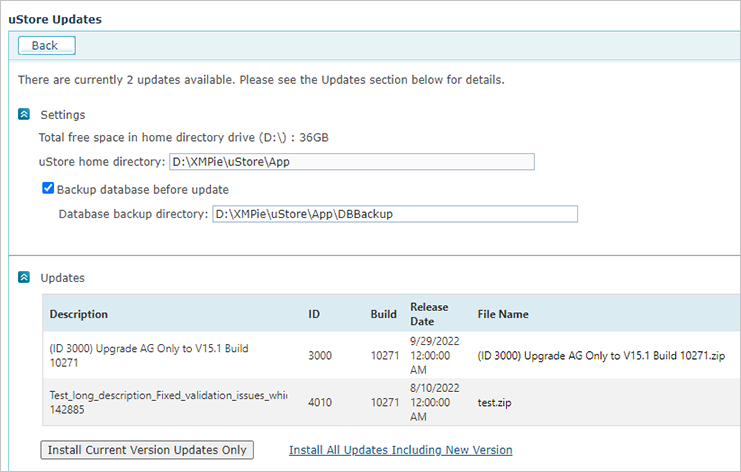Image resolution: width=741 pixels, height=472 pixels.
Task: Click the Description column header
Action: 78,314
